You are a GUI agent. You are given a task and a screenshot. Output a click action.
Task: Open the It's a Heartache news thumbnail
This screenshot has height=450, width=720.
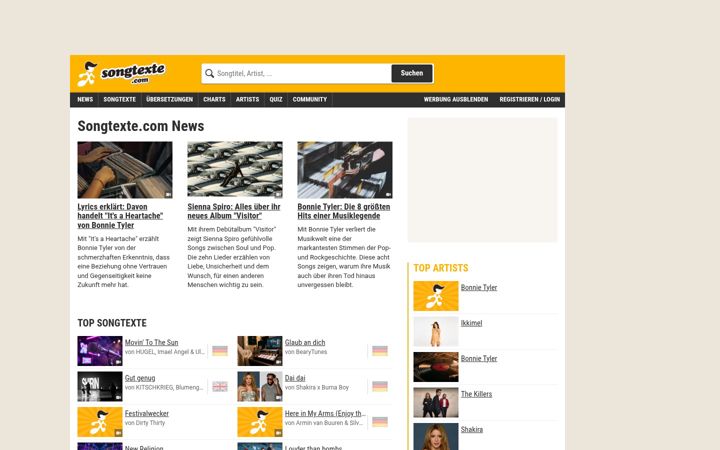(x=125, y=170)
